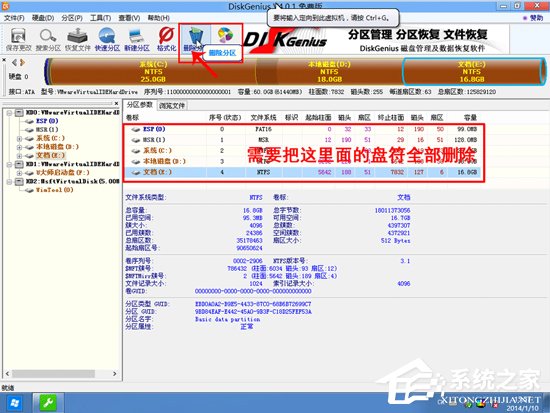The image size is (550, 413).
Task: Select 文档(E:) in the disk tree
Action: click(x=51, y=155)
